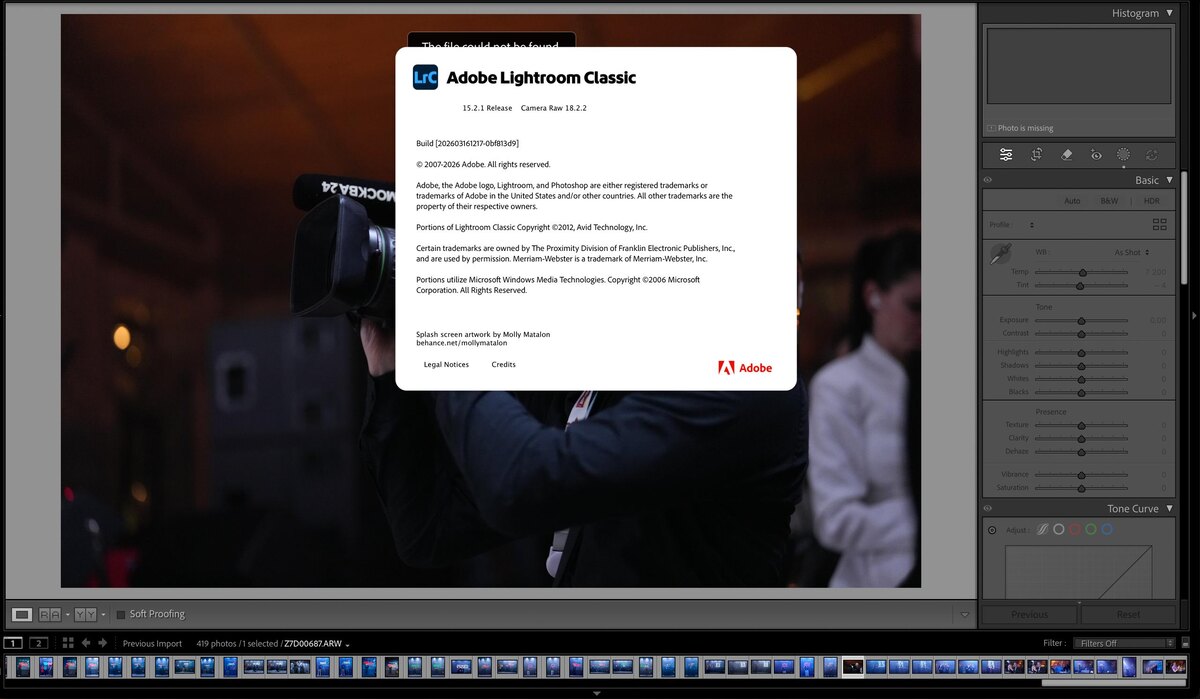Click the LrC logo in About dialog
The height and width of the screenshot is (699, 1200).
click(x=425, y=77)
